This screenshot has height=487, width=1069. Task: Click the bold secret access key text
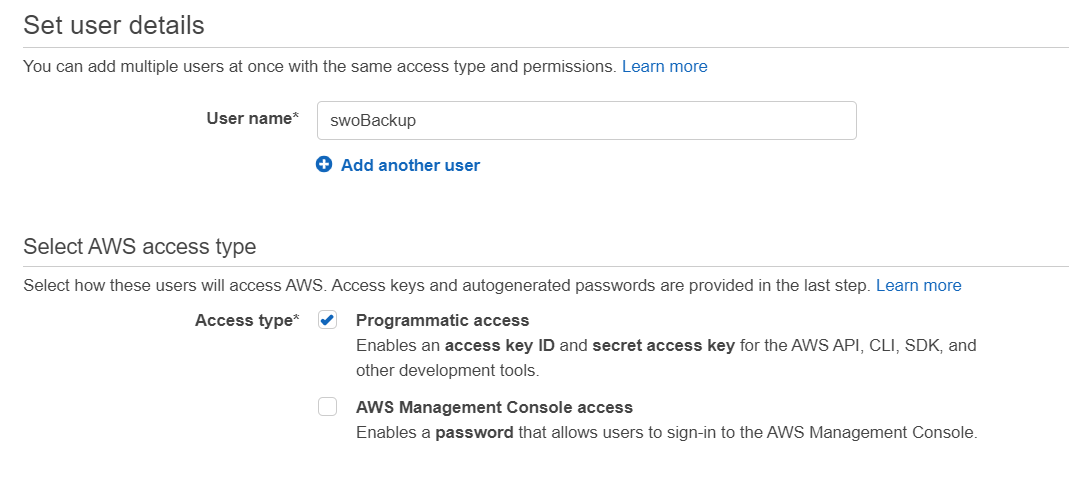coord(663,345)
